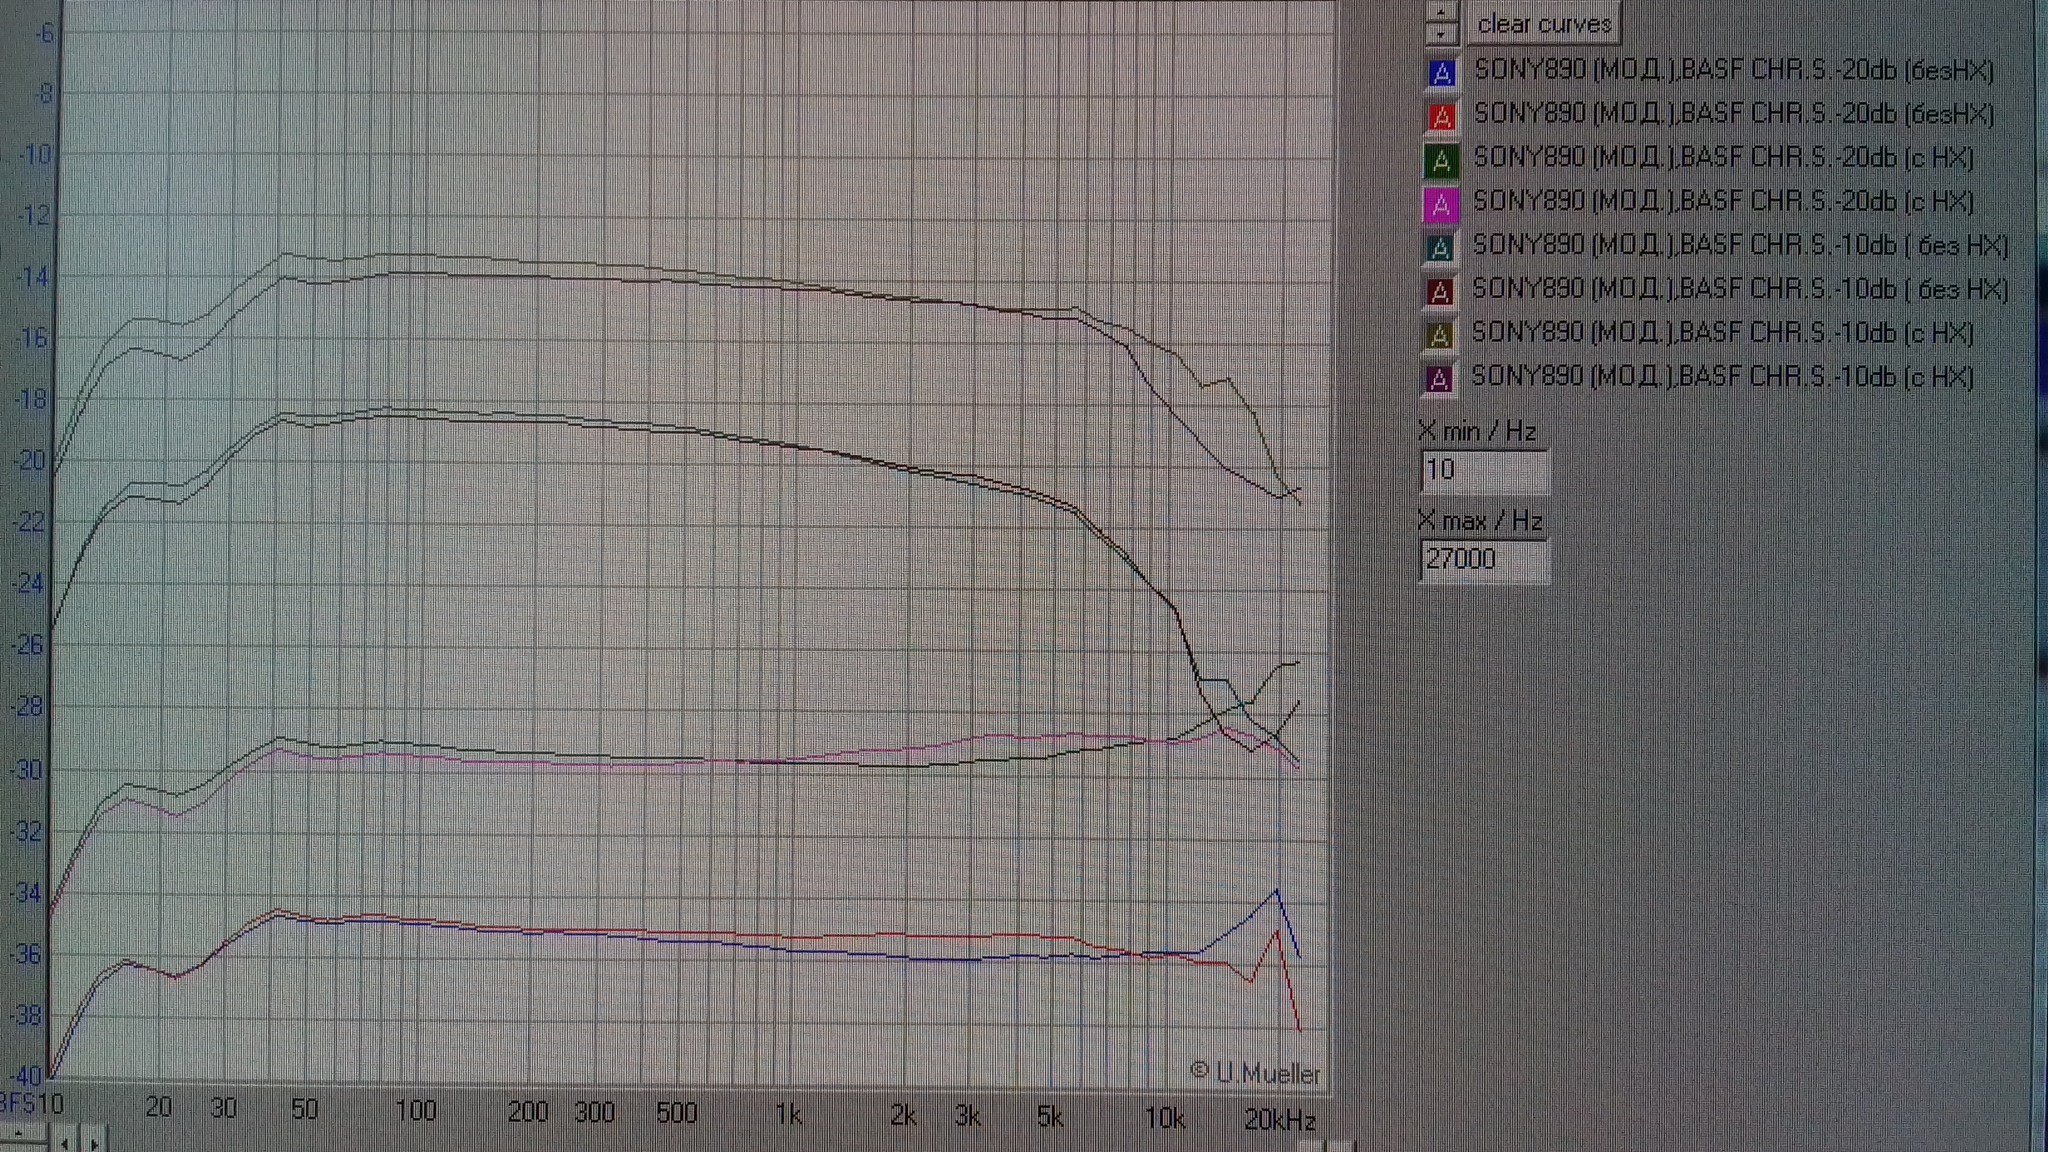This screenshot has width=2048, height=1152.
Task: Click the teal curve color icon
Action: pyautogui.click(x=1440, y=248)
